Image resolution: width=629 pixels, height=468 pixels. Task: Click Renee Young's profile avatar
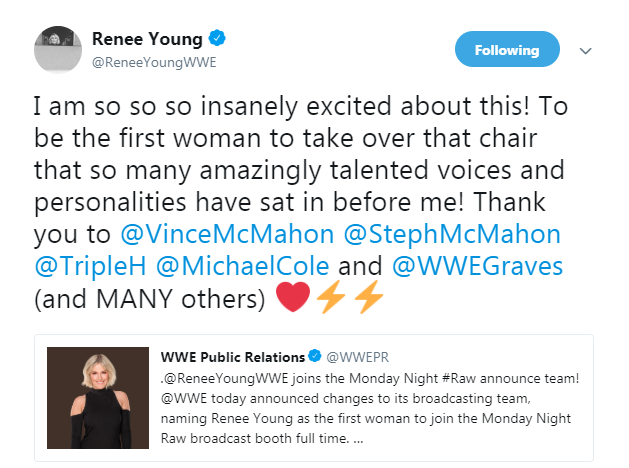pos(59,47)
